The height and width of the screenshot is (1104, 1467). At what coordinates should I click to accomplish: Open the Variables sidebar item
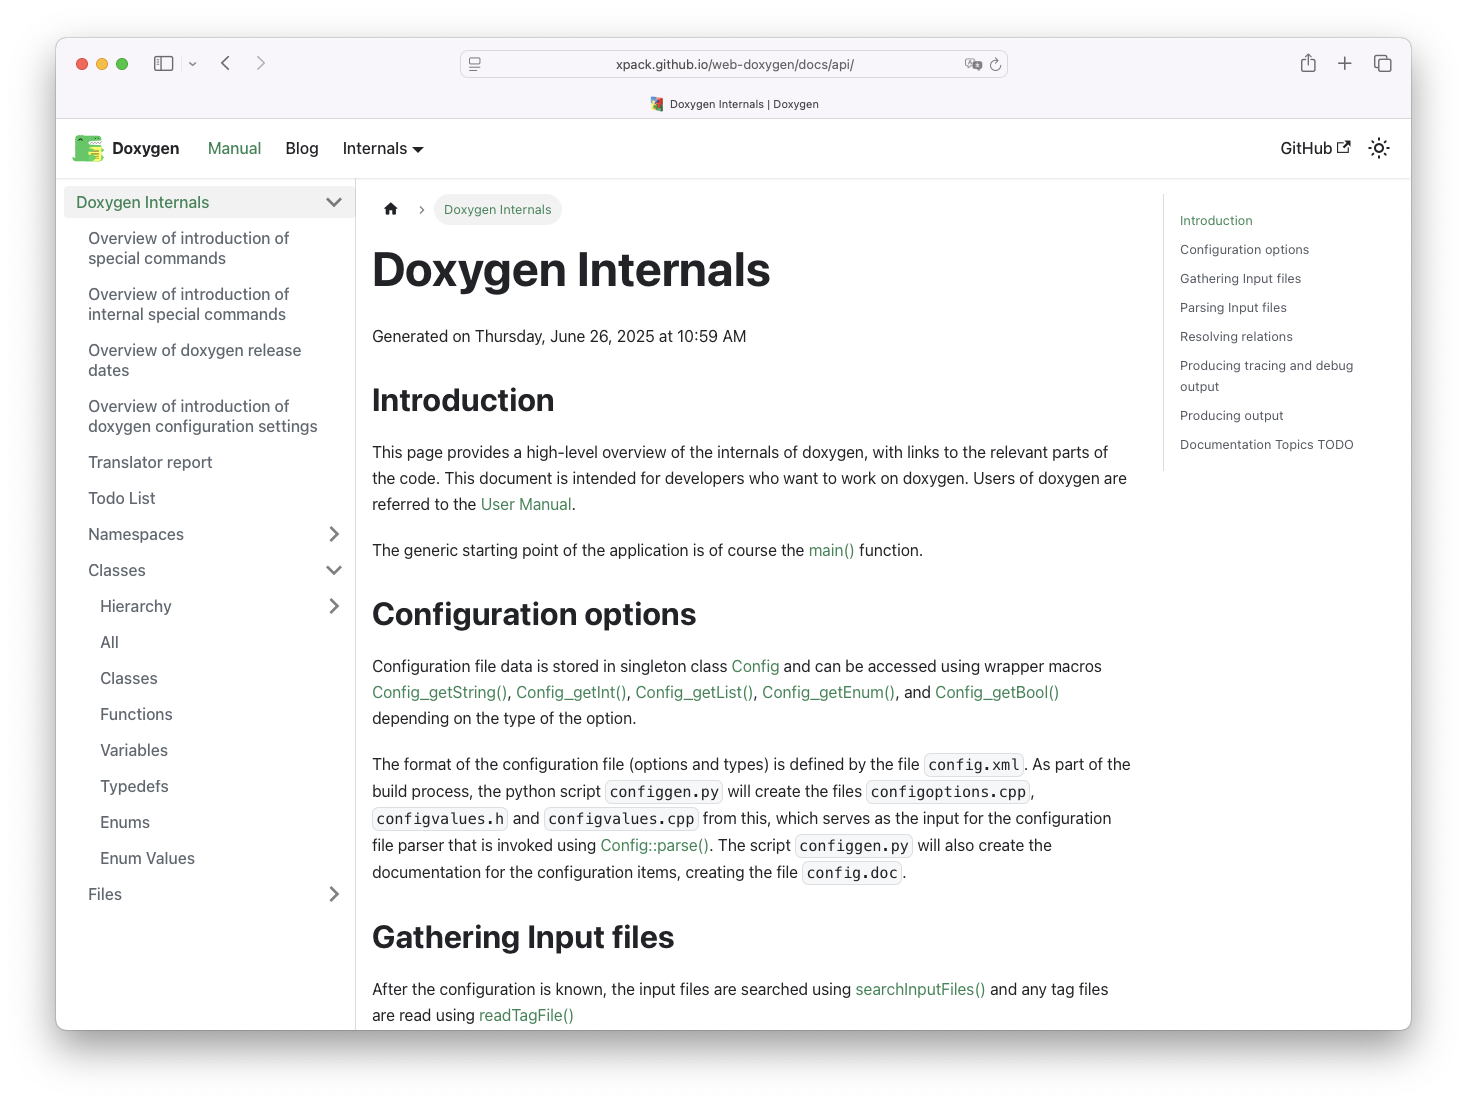(x=134, y=750)
